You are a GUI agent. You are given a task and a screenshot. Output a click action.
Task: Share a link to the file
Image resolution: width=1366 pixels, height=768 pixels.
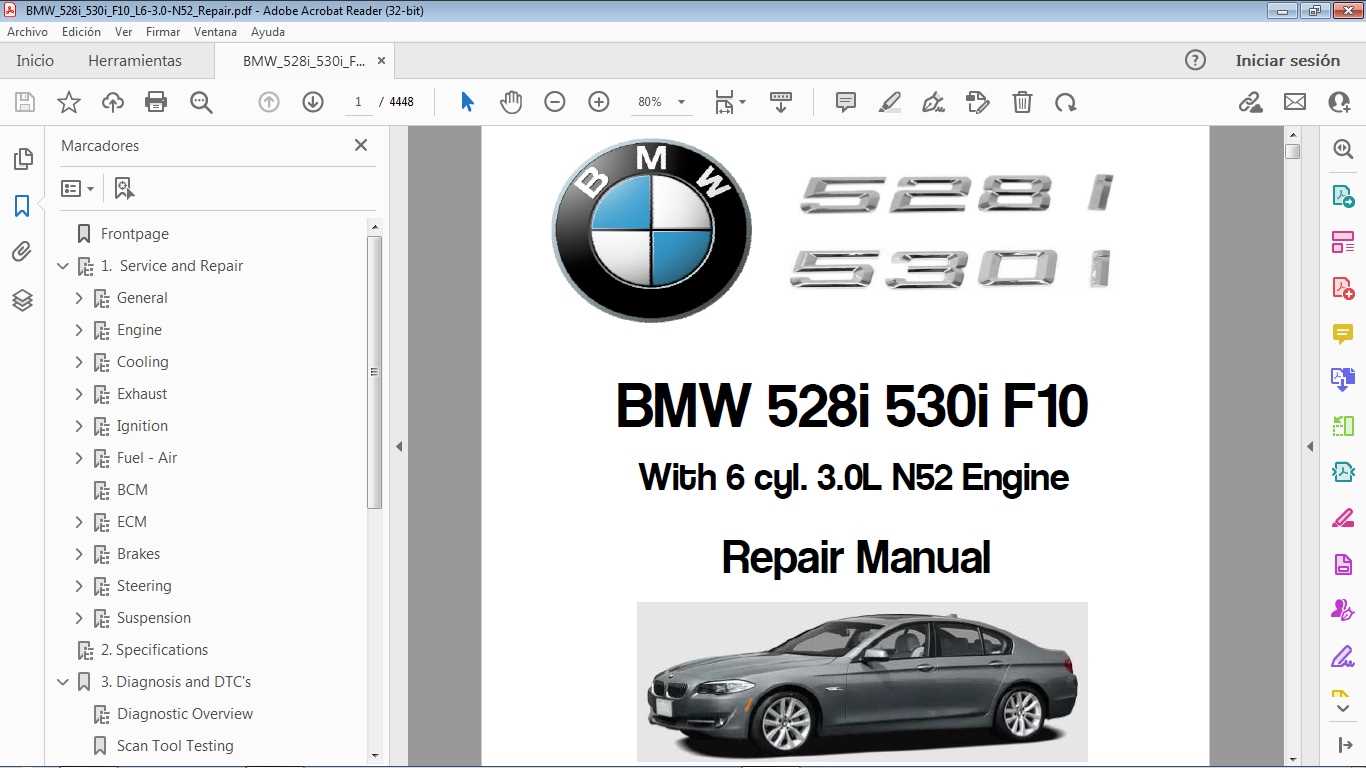(1250, 102)
